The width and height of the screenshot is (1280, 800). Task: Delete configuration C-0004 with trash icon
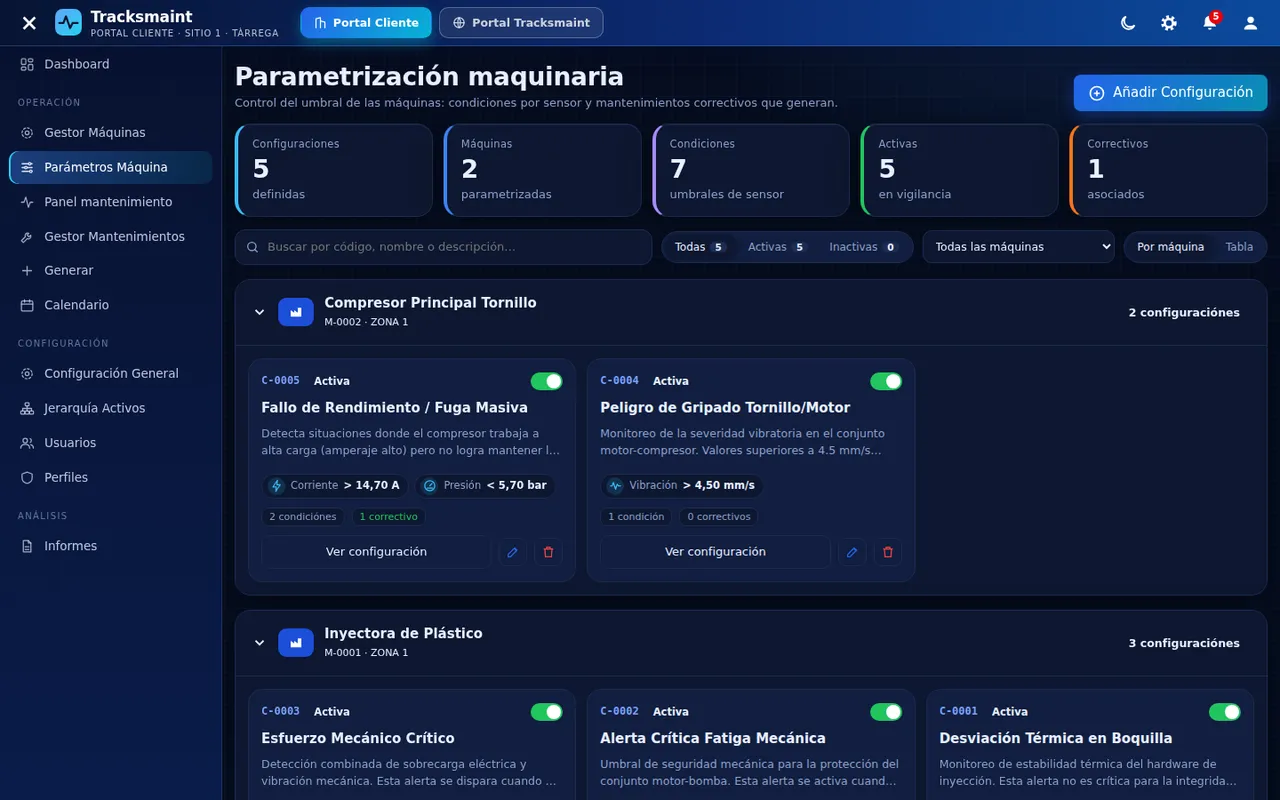[887, 552]
